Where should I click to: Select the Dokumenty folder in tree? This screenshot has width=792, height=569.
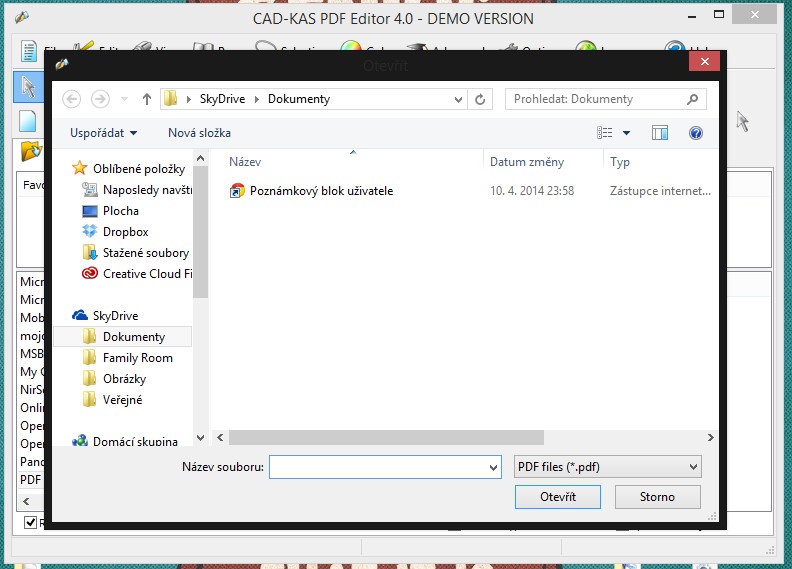[x=134, y=337]
